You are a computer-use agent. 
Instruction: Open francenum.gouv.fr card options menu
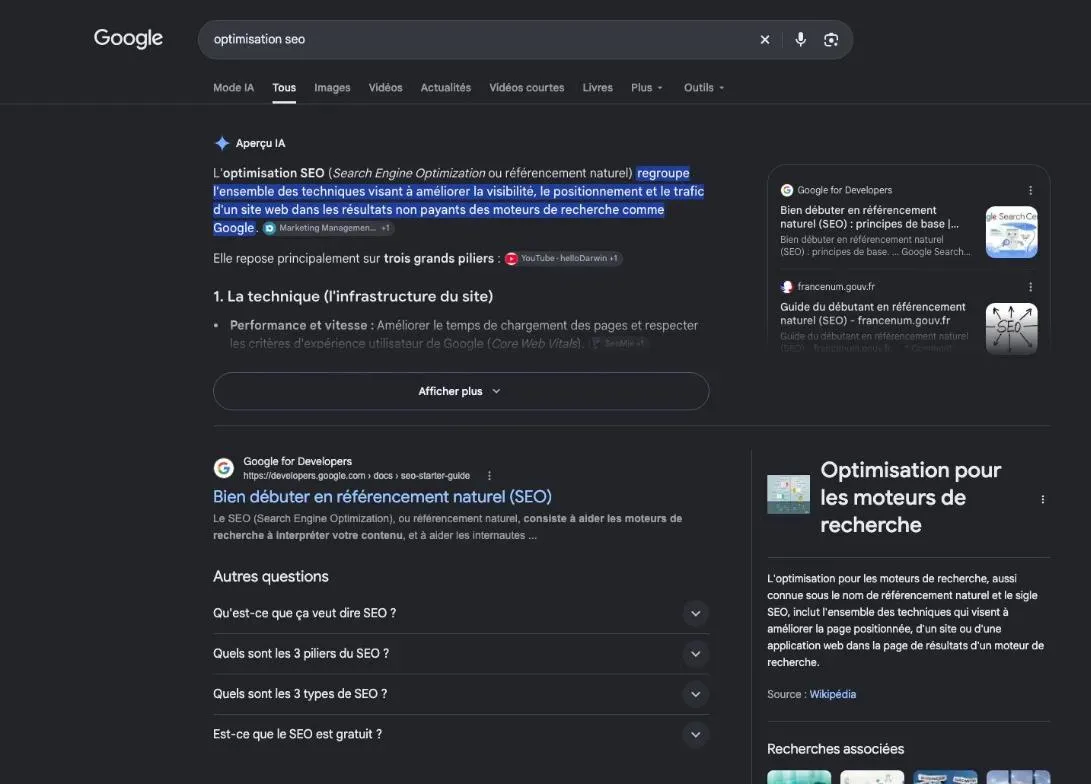[1030, 287]
